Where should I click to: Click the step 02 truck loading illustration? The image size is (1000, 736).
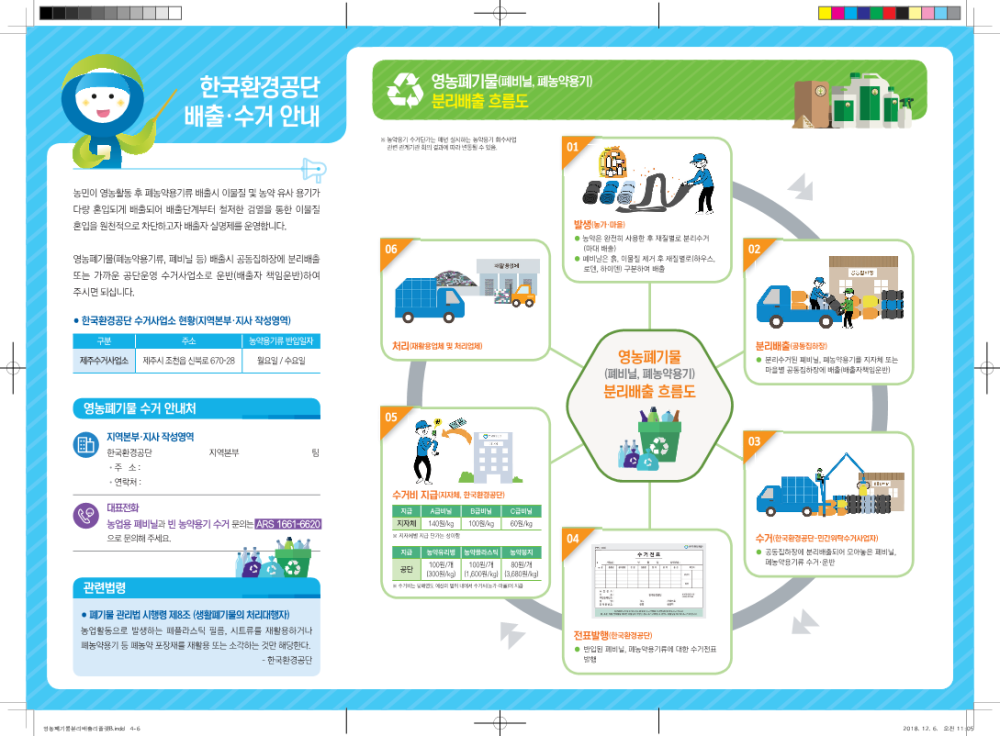click(x=830, y=291)
